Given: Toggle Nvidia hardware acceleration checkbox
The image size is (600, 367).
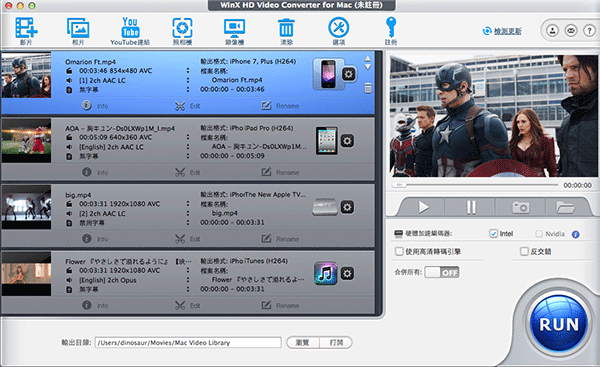Looking at the screenshot, I should 539,233.
